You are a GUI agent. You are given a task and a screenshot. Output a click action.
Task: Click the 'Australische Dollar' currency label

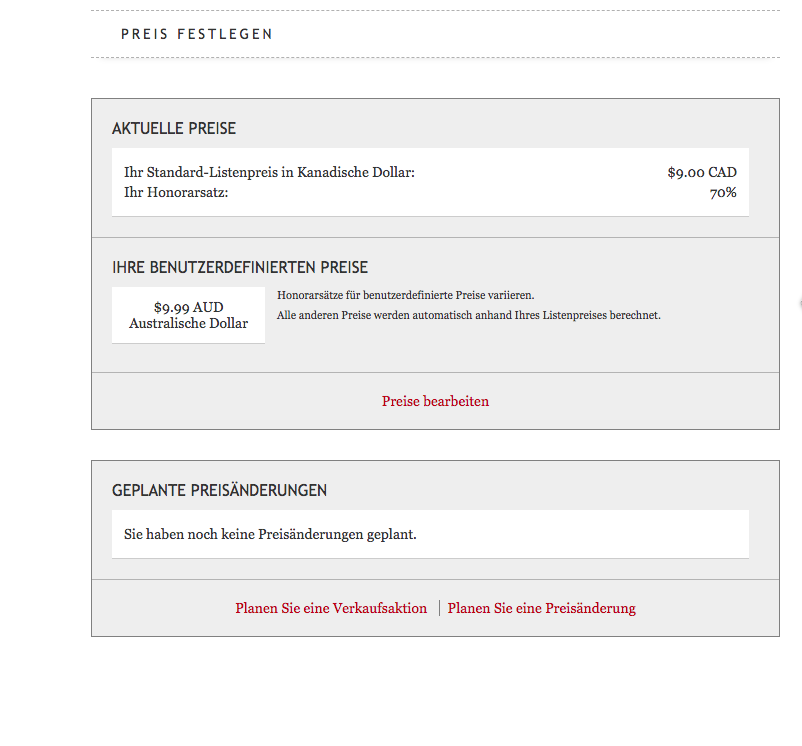[x=188, y=323]
